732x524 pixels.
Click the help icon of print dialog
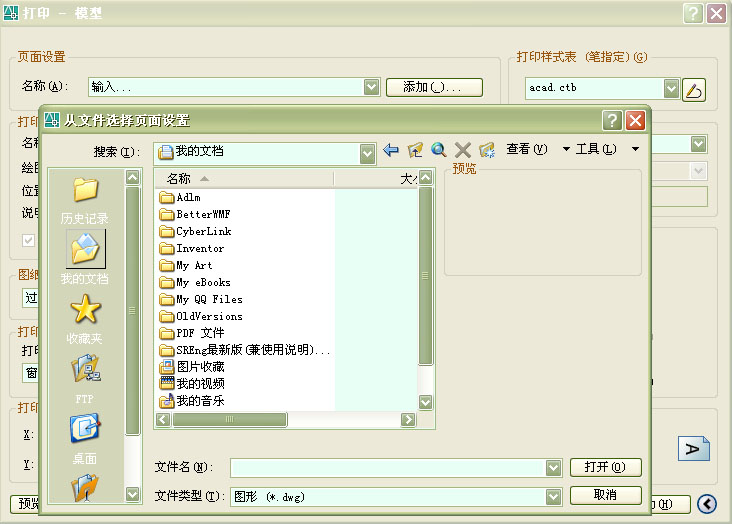click(693, 13)
